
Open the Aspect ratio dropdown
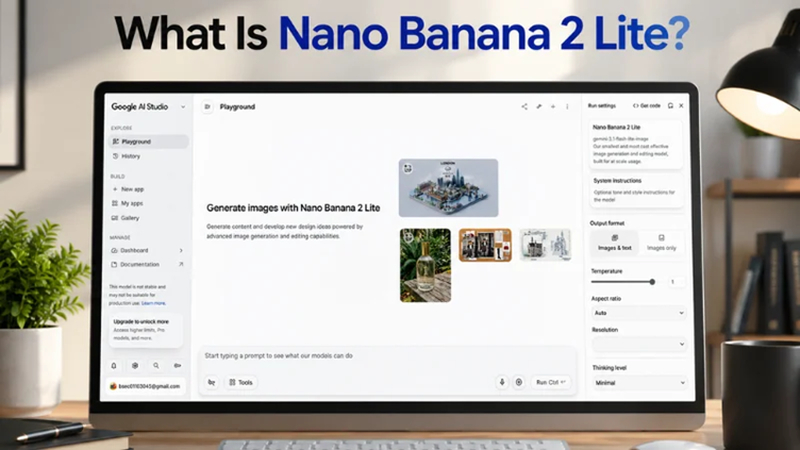pyautogui.click(x=639, y=313)
